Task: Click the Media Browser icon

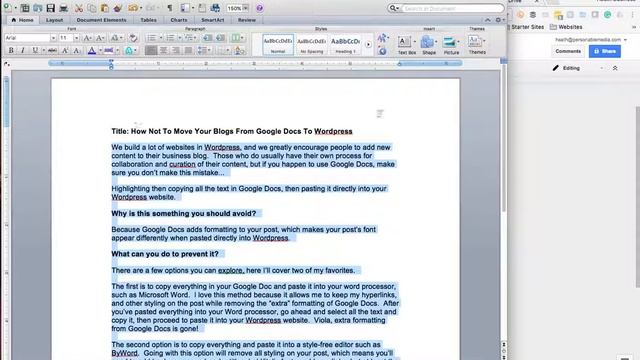Action: [216, 8]
